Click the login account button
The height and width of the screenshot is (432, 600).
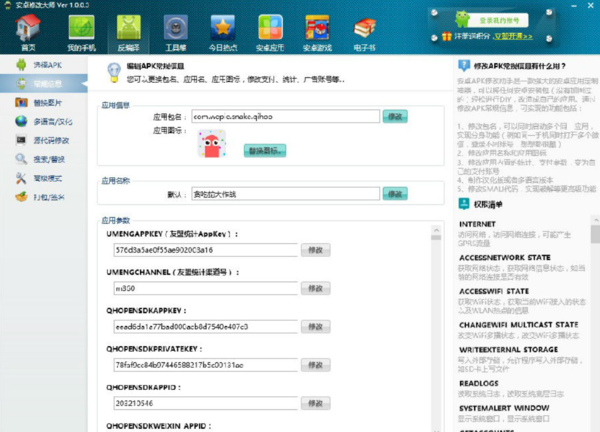coord(499,20)
